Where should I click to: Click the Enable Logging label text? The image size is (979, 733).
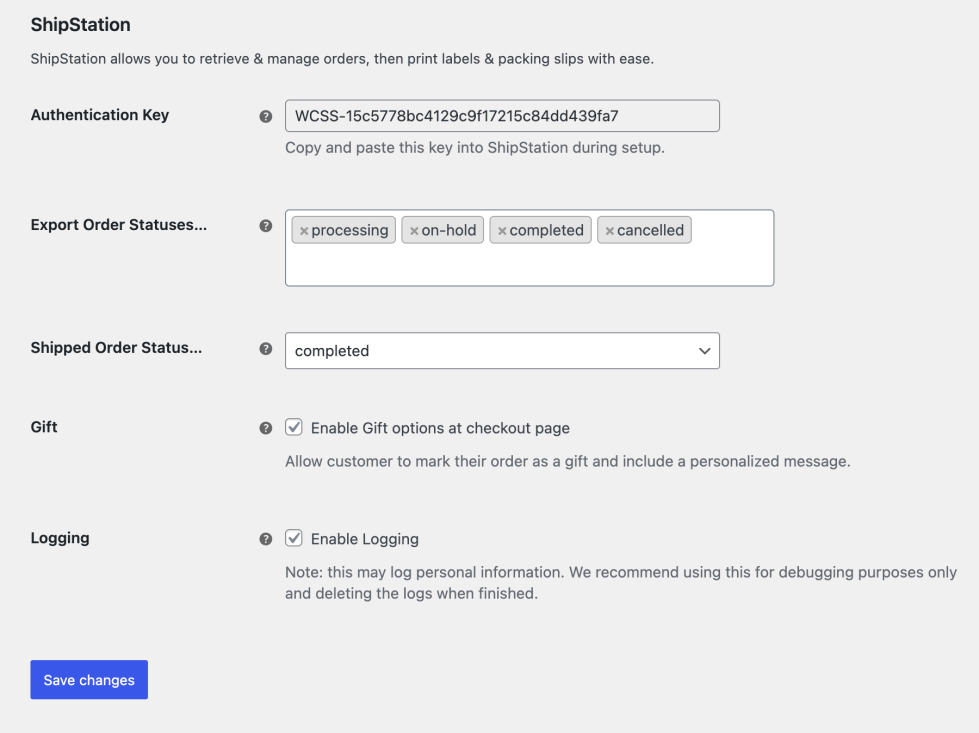click(x=365, y=539)
